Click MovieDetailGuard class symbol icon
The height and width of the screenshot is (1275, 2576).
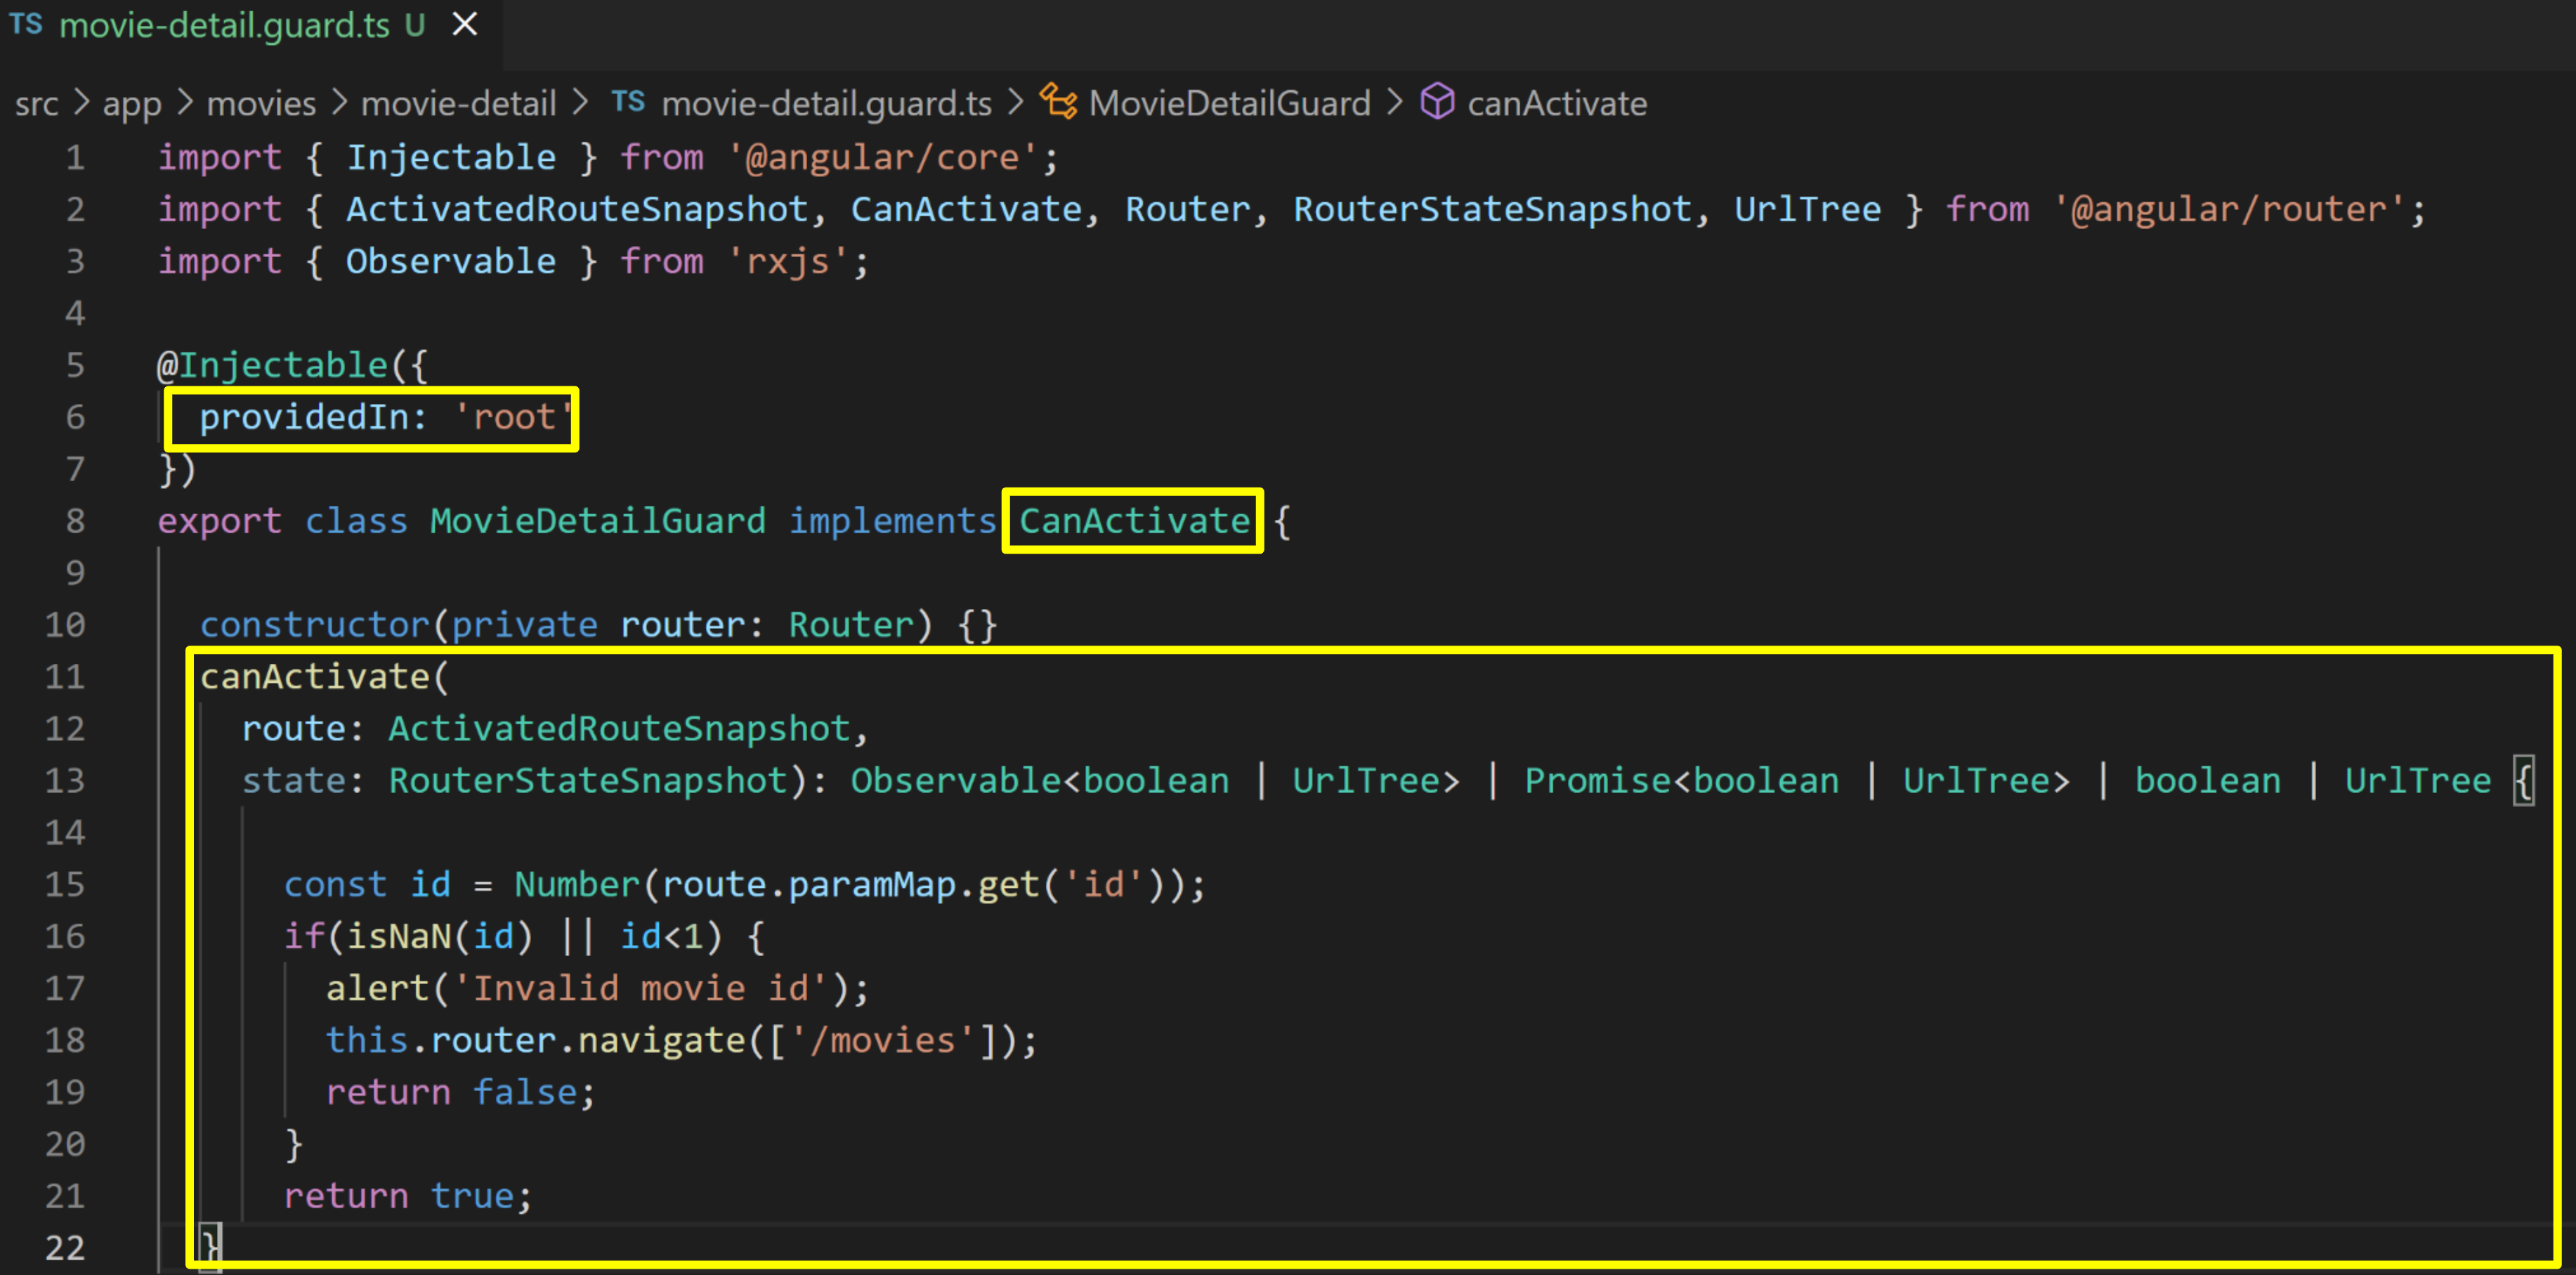[1058, 102]
